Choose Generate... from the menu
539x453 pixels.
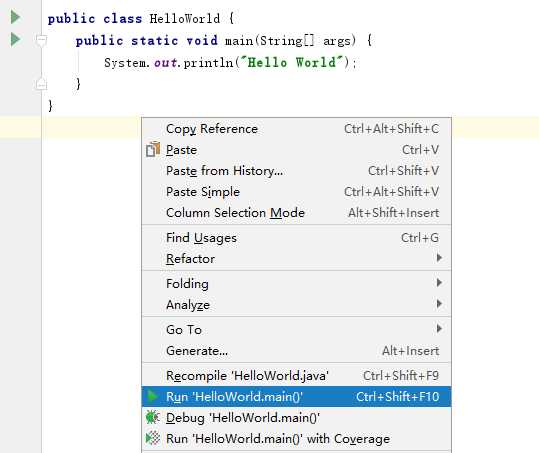(296, 351)
